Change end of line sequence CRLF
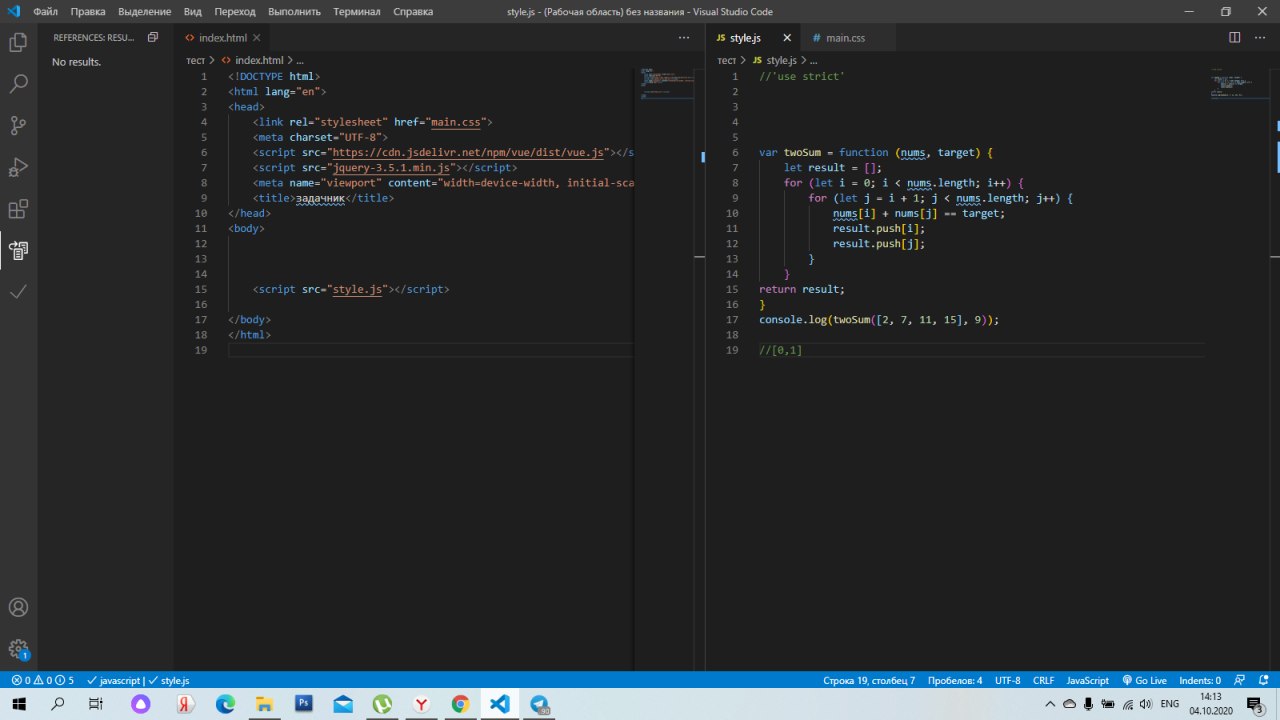 pyautogui.click(x=1044, y=680)
